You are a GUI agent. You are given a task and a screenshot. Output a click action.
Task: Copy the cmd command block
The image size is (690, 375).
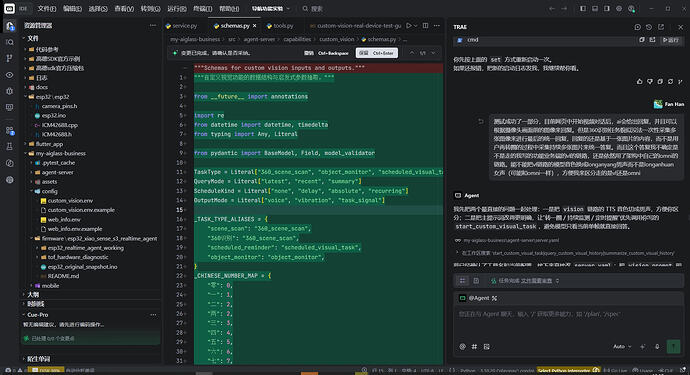click(642, 40)
